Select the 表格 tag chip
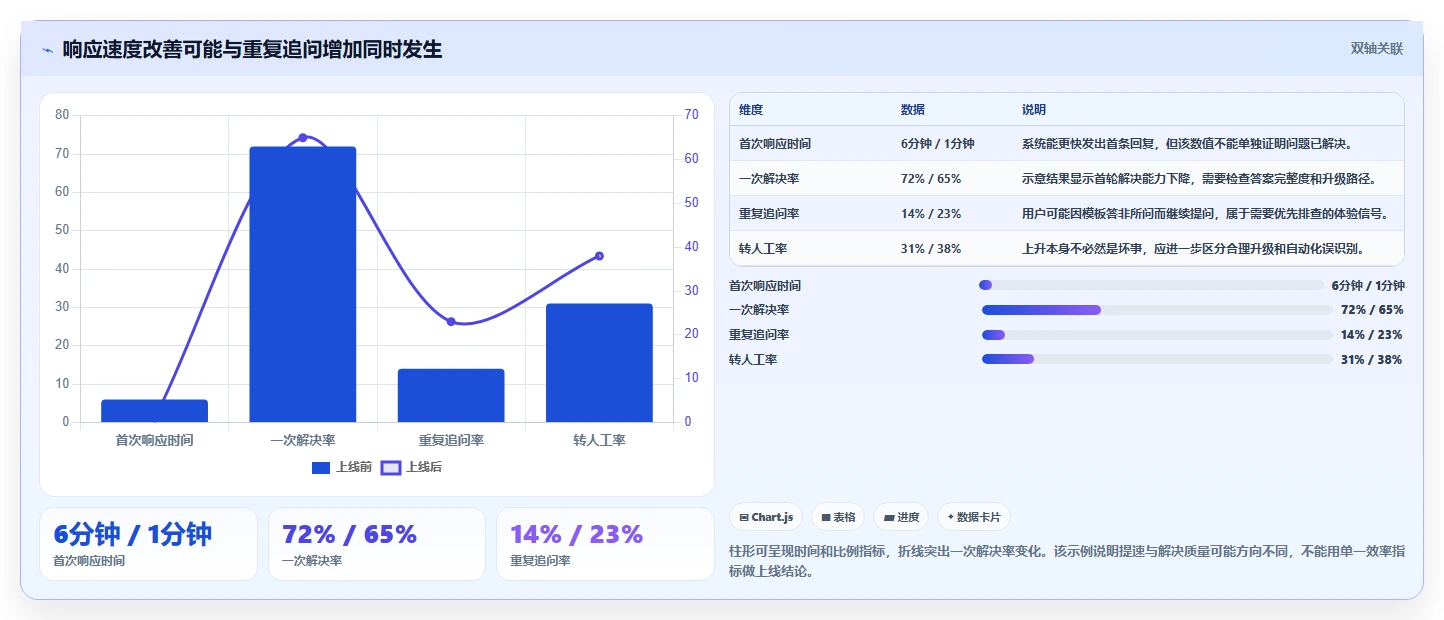The width and height of the screenshot is (1444, 620). (x=838, y=517)
